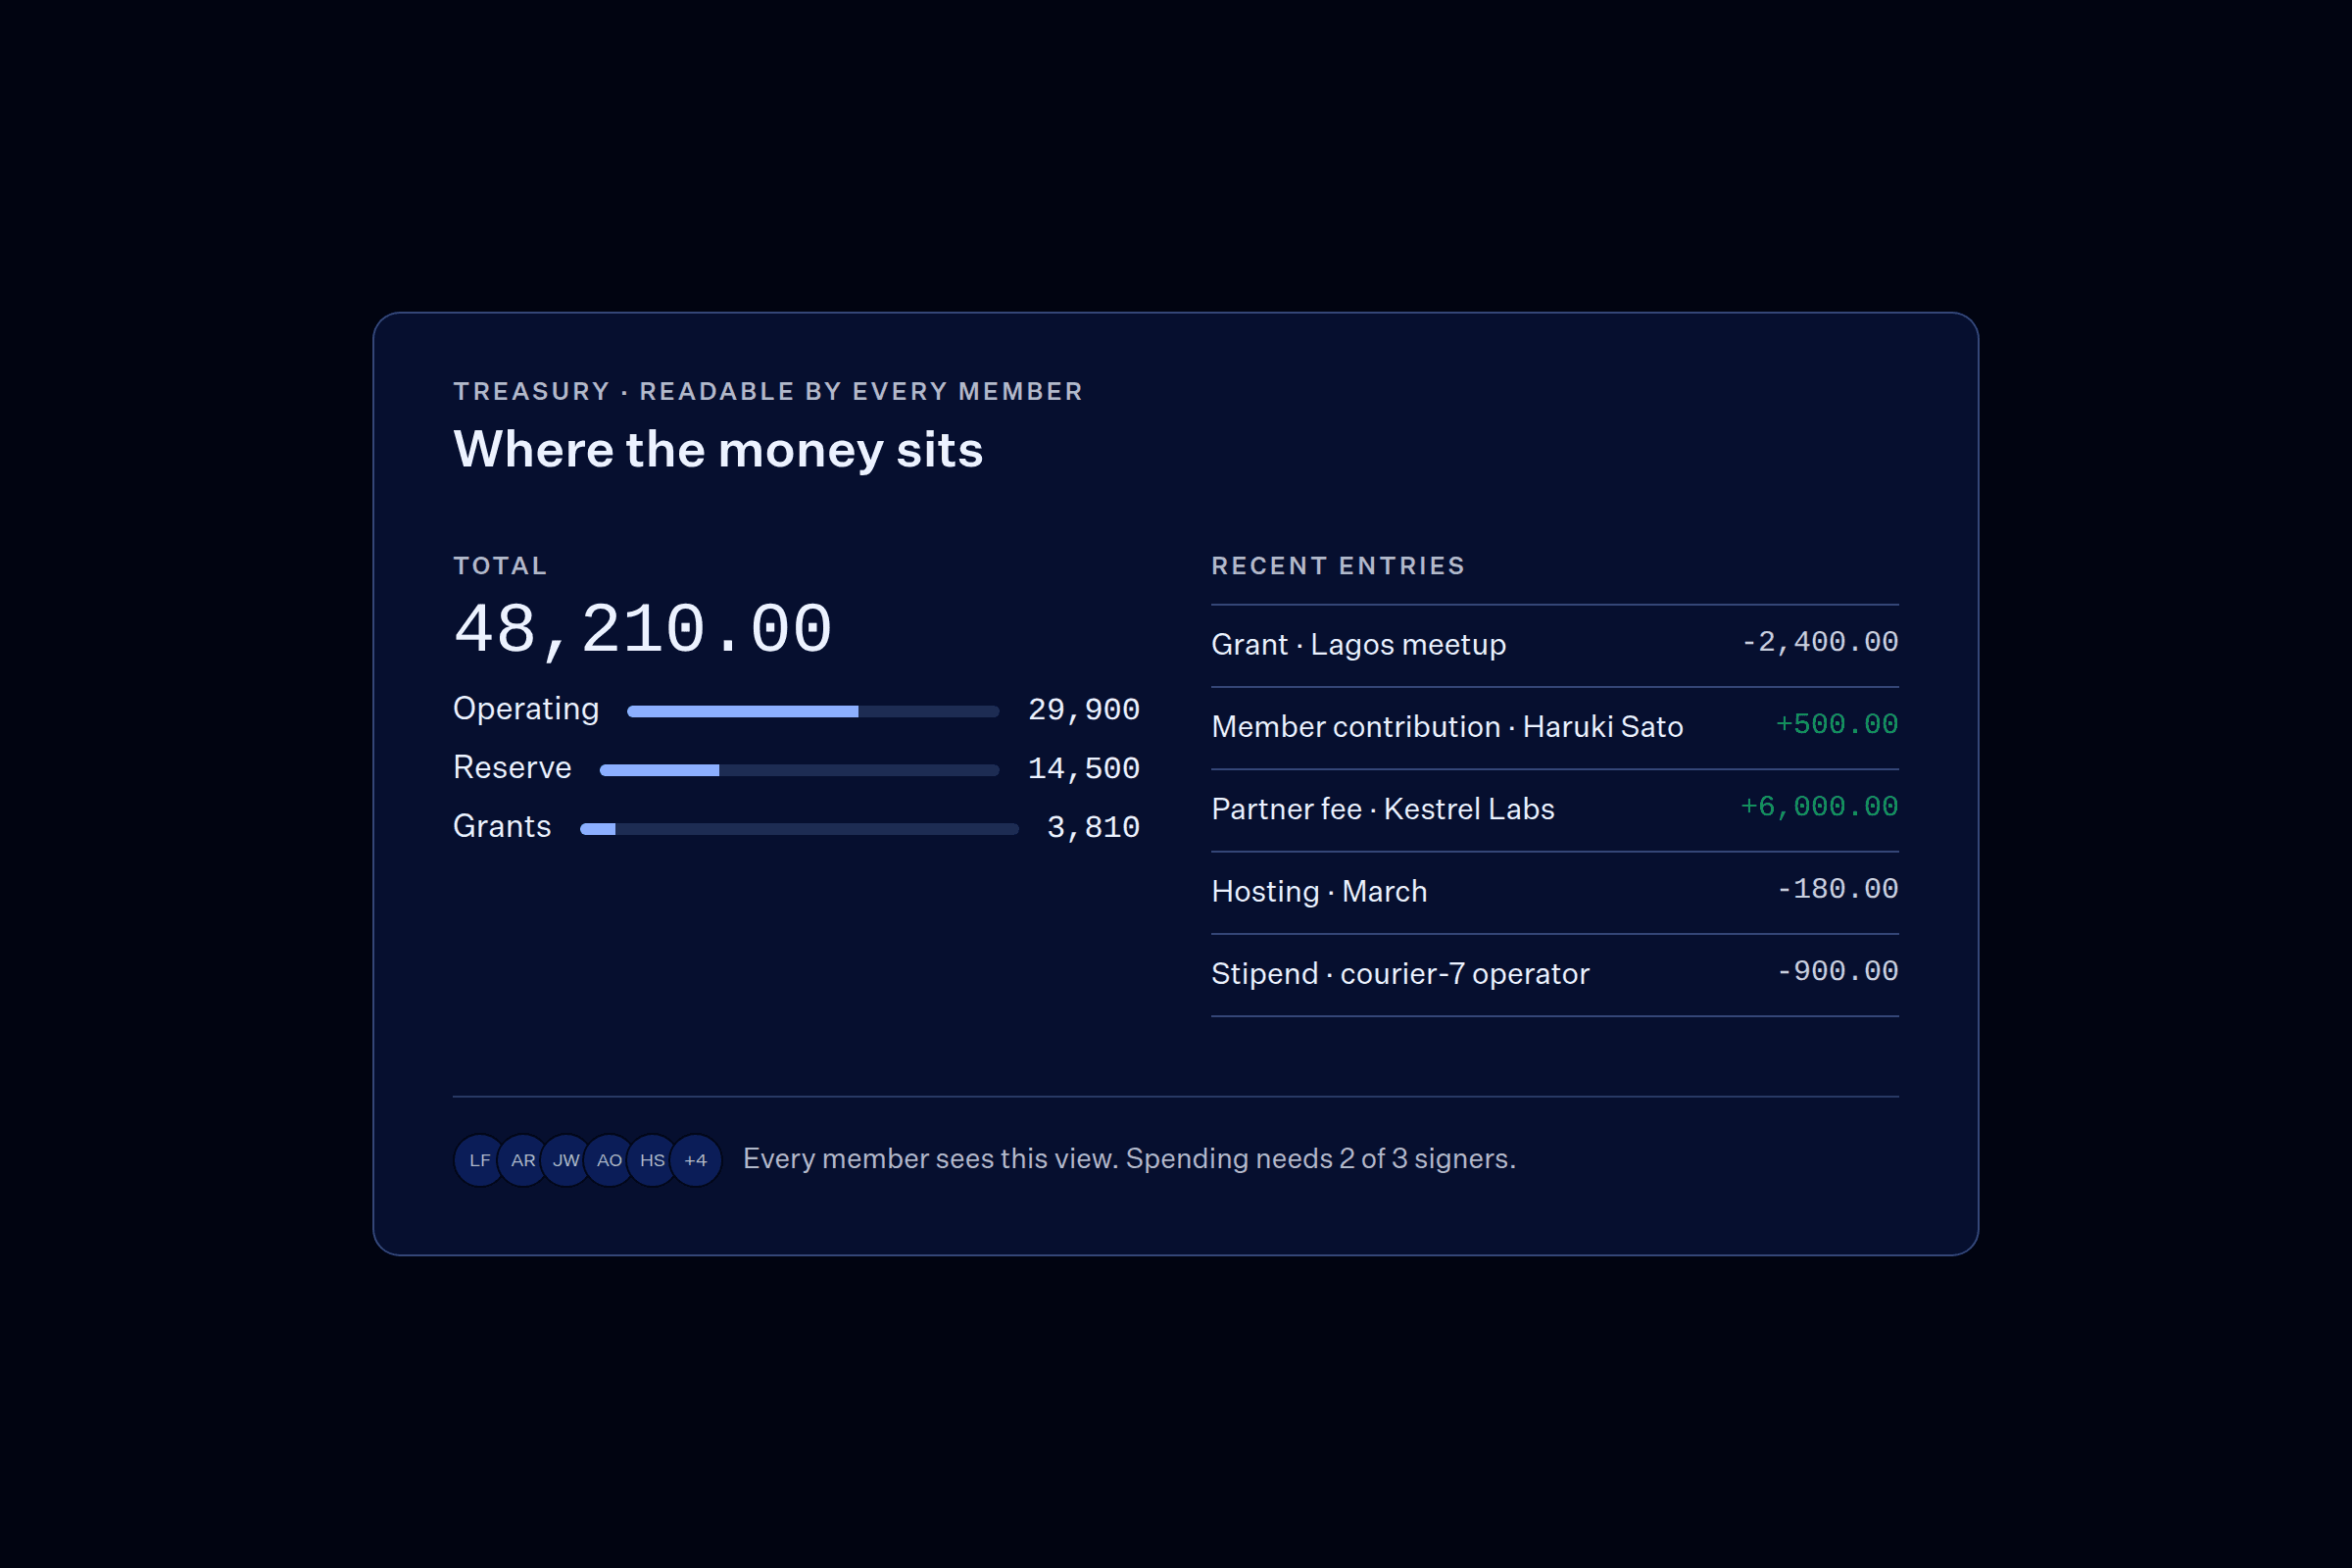
Task: Select the Stipend · courier-7 operator entry
Action: (1555, 974)
